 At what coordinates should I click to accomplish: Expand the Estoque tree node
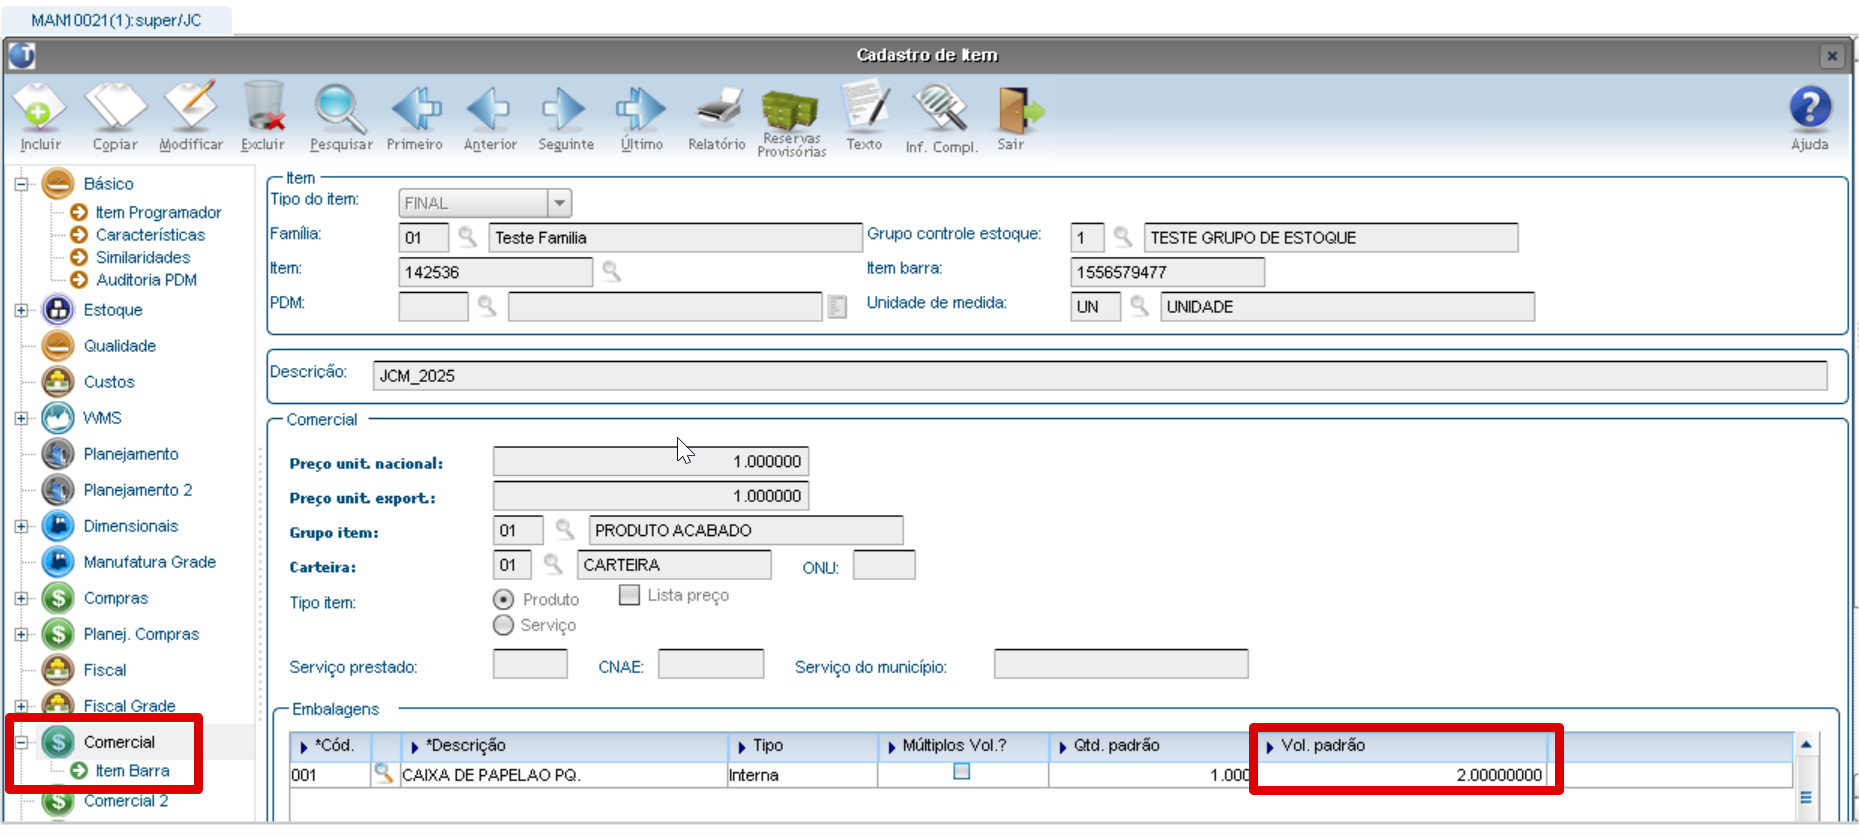[x=21, y=310]
